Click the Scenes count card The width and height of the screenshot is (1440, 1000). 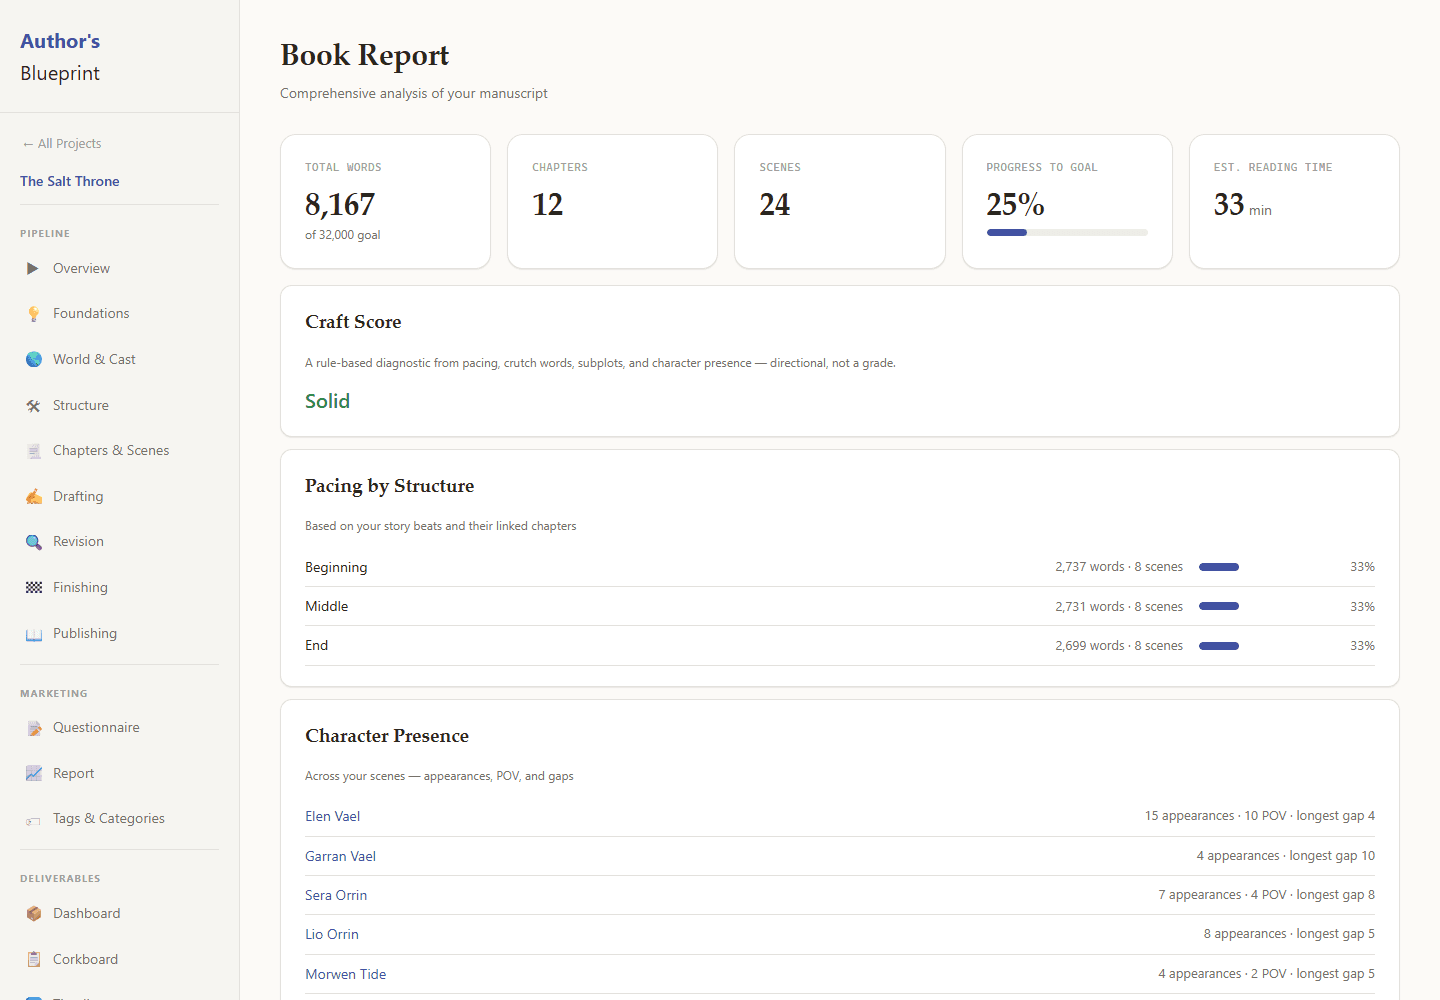(840, 202)
